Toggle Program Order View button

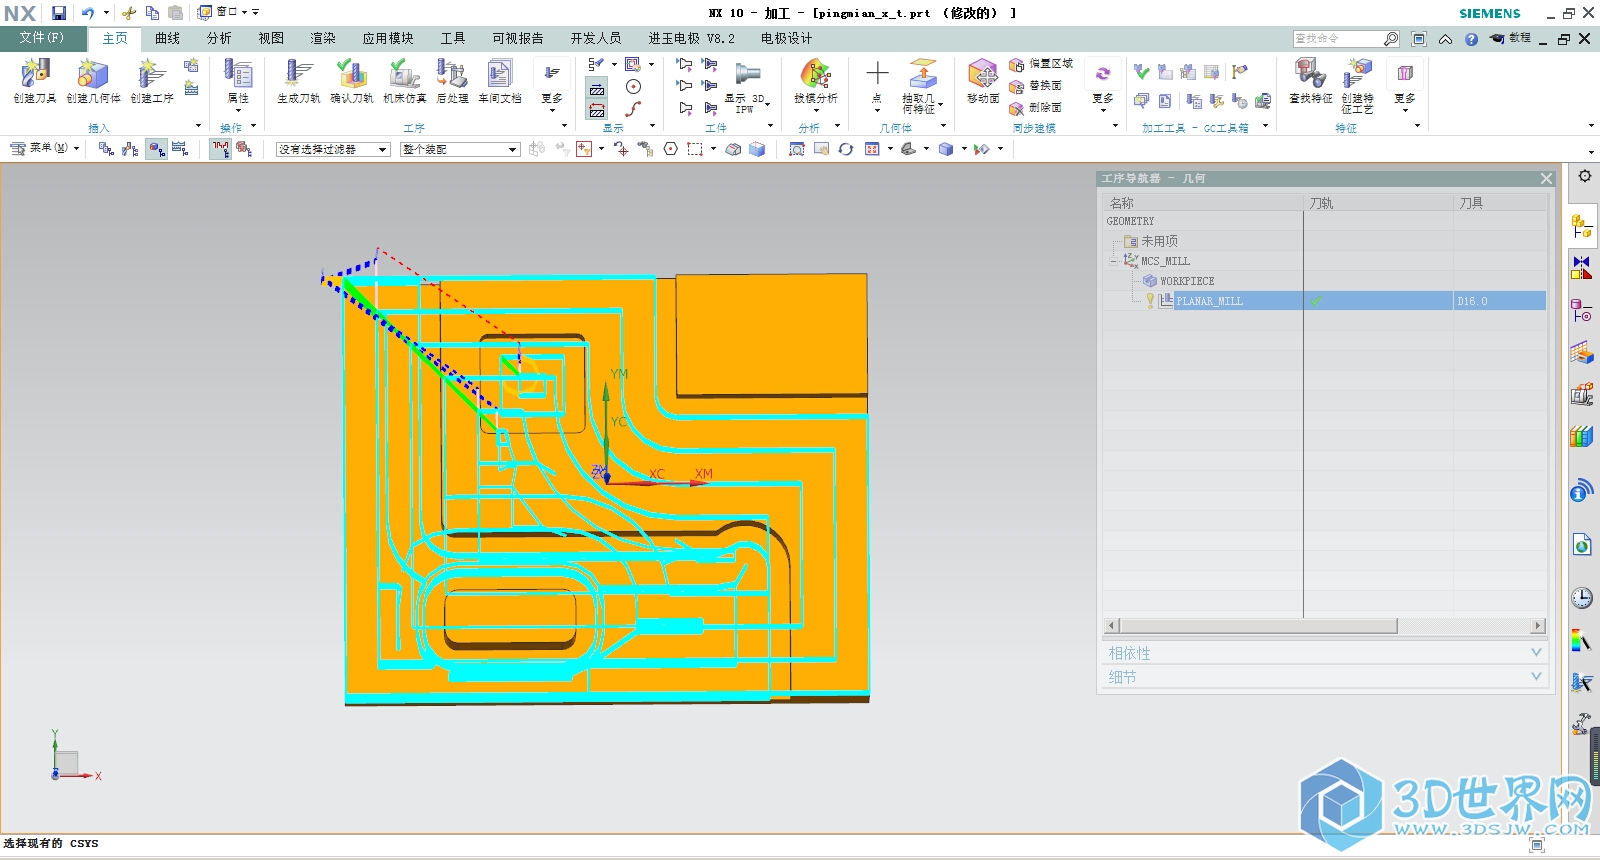tap(106, 149)
